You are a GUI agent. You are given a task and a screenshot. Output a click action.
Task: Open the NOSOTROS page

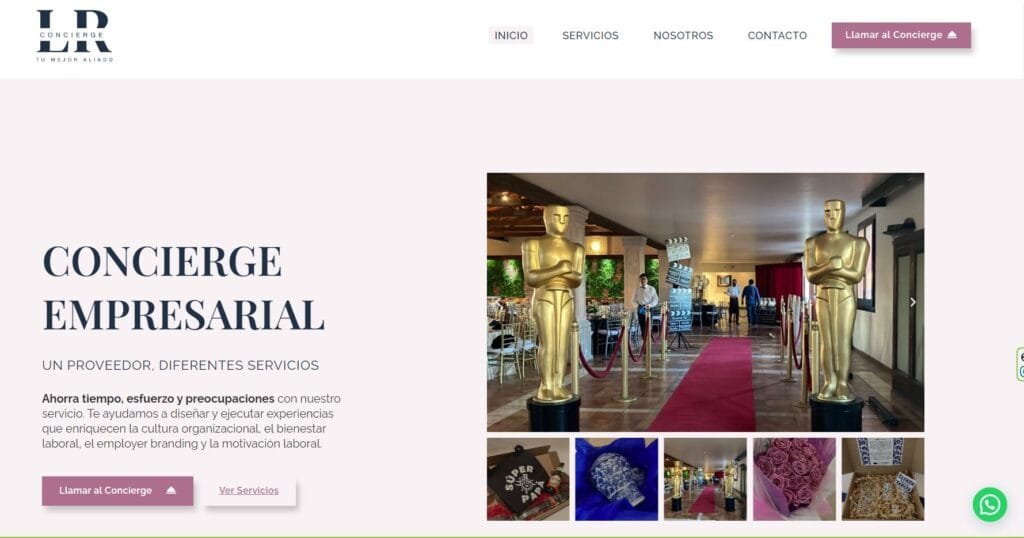pyautogui.click(x=683, y=35)
